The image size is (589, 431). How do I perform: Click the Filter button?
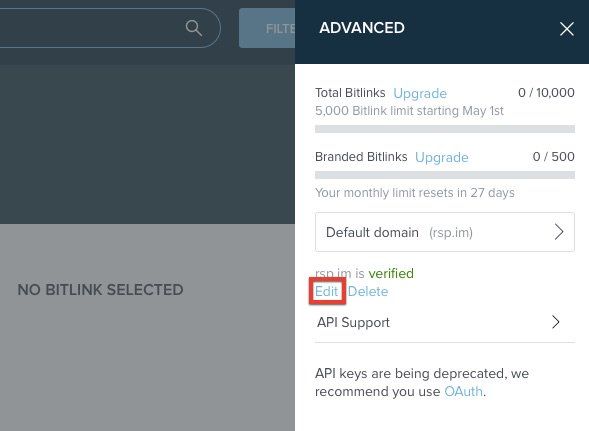pos(267,28)
